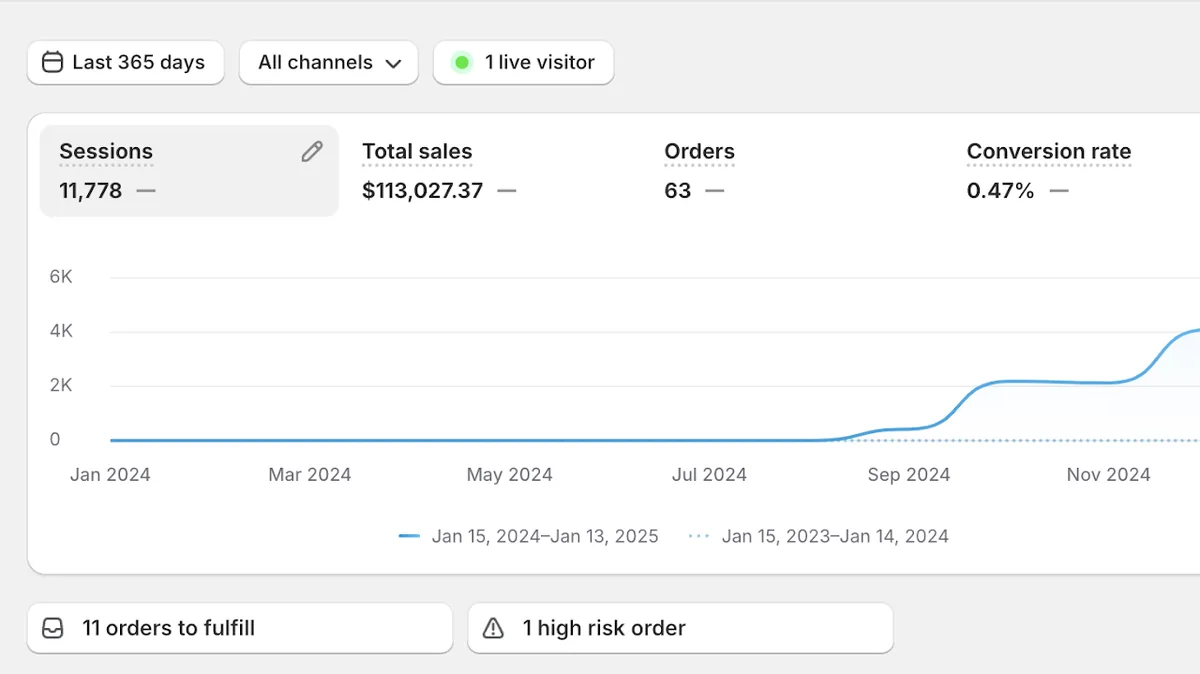1200x674 pixels.
Task: Click the Sep 2024 axis label
Action: click(x=909, y=475)
